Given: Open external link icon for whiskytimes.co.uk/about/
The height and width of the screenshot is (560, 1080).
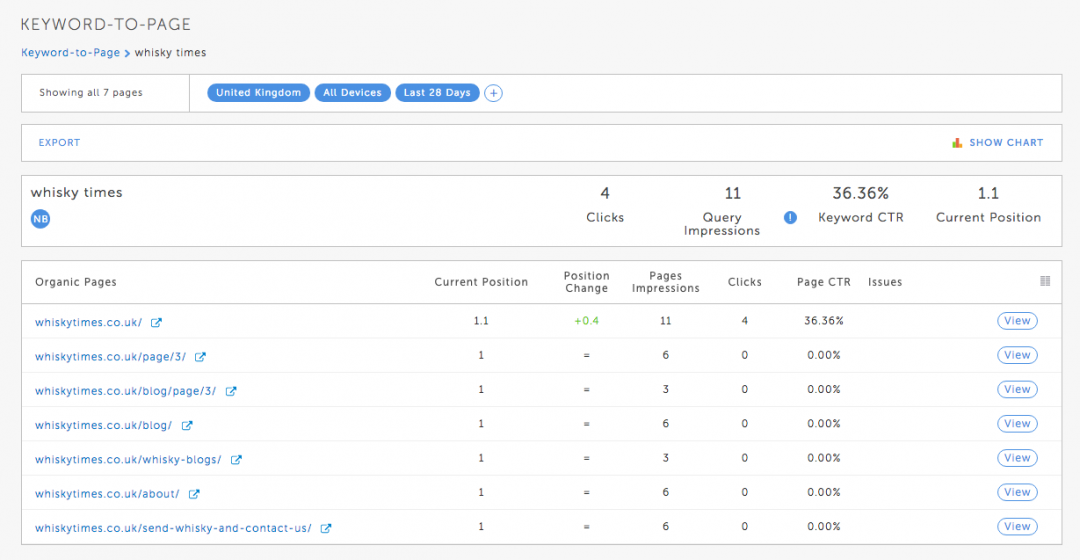Looking at the screenshot, I should [194, 494].
